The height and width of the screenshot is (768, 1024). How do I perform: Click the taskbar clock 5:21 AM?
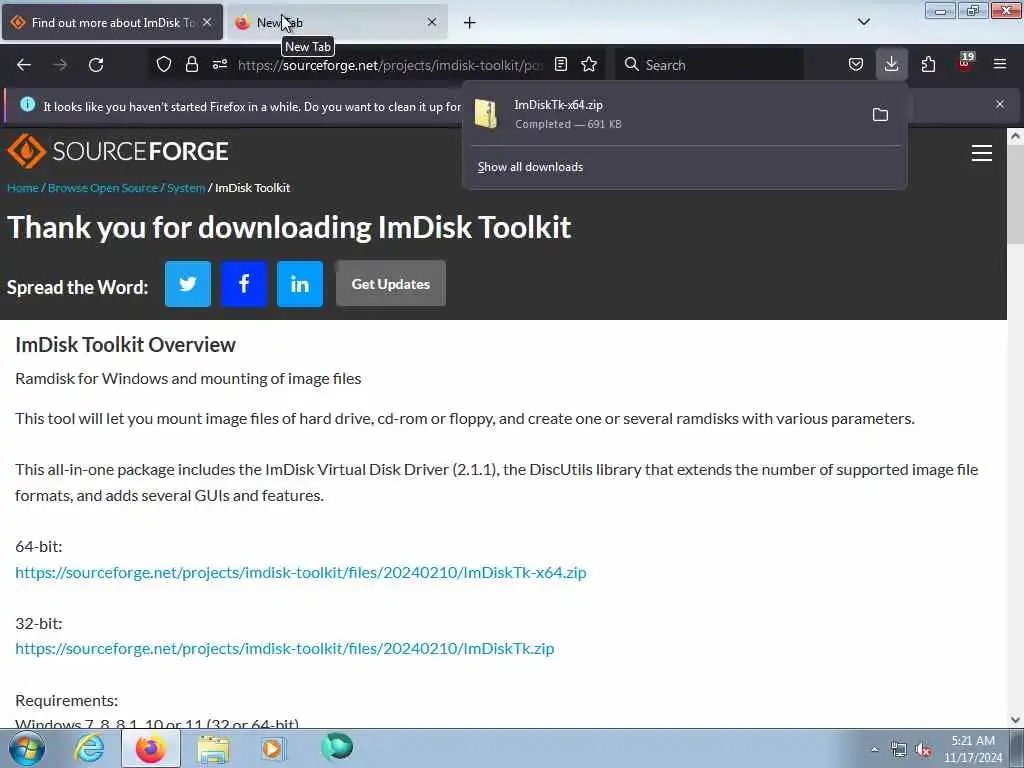[973, 741]
